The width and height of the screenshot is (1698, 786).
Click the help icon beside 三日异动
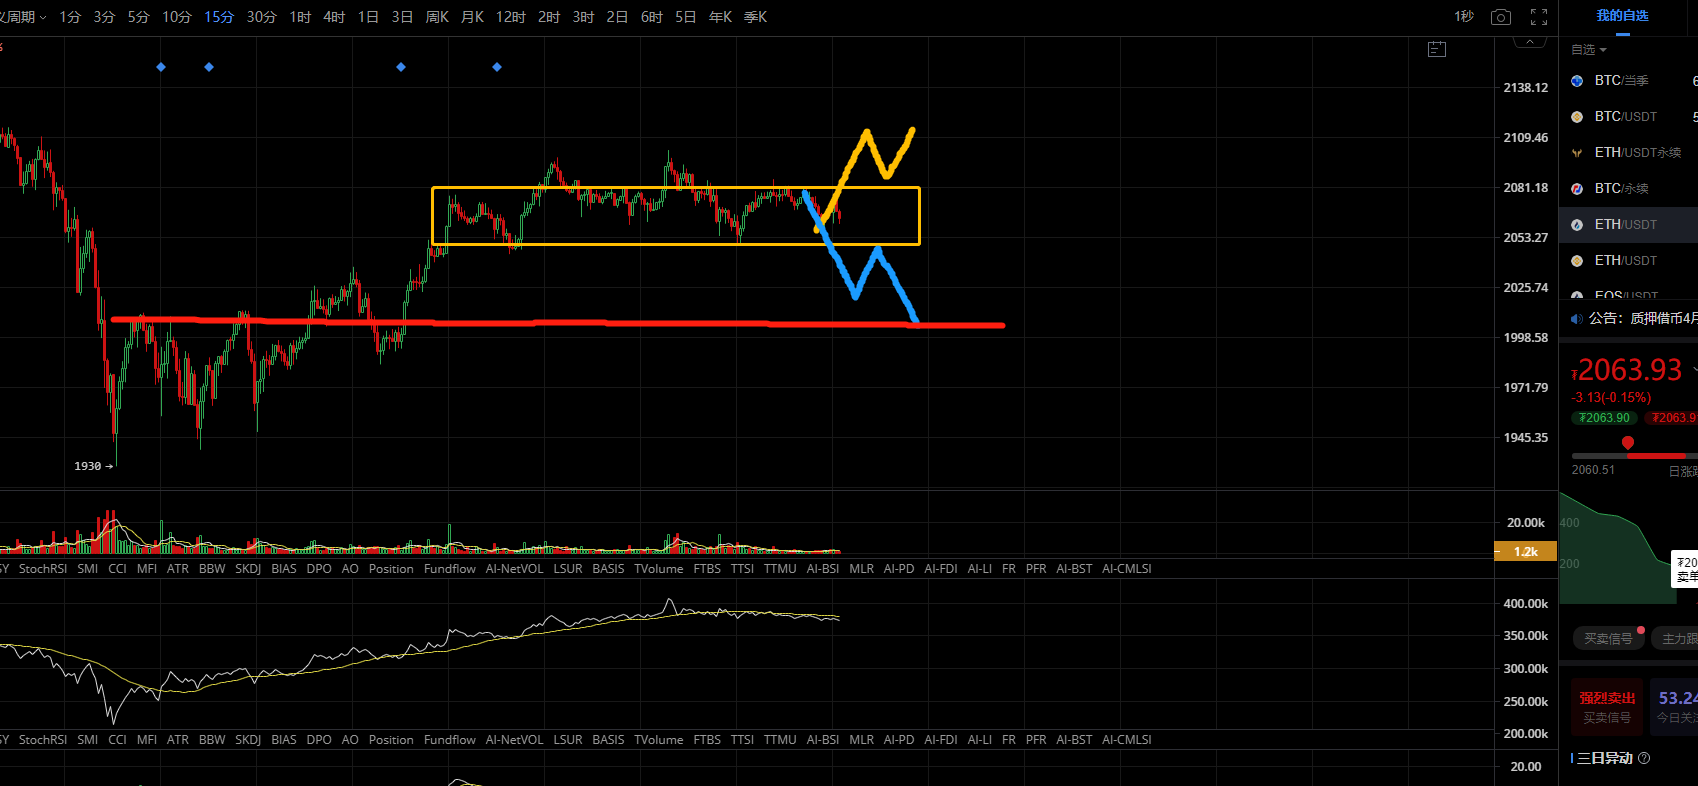(x=1644, y=758)
